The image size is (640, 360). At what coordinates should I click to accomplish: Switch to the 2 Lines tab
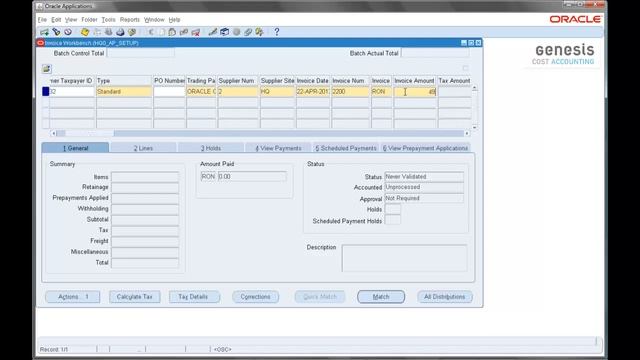(x=143, y=148)
